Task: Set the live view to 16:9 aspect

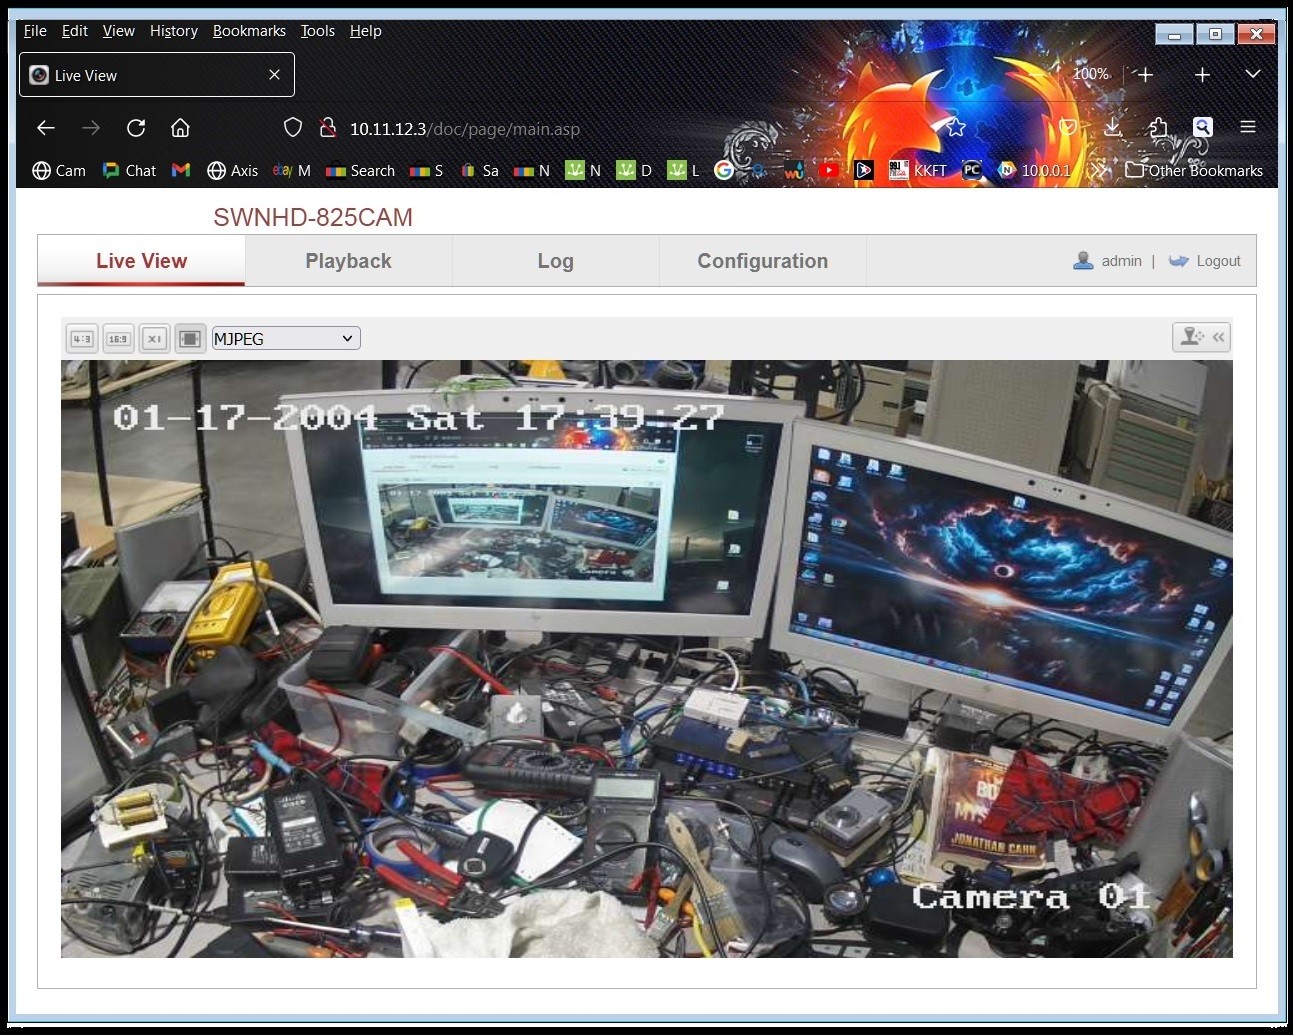Action: coord(118,339)
